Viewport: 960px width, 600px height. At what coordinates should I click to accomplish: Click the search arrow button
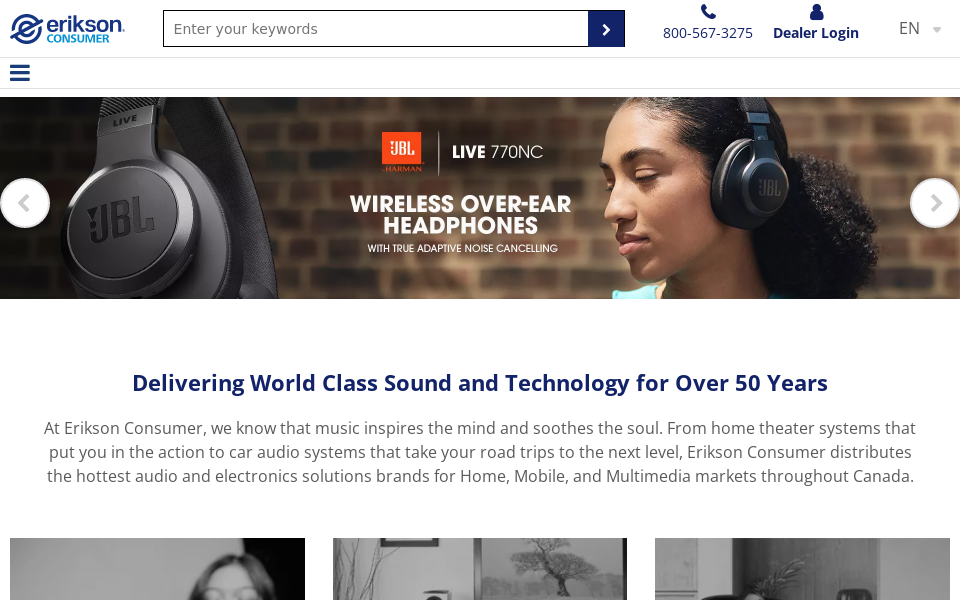pyautogui.click(x=606, y=28)
